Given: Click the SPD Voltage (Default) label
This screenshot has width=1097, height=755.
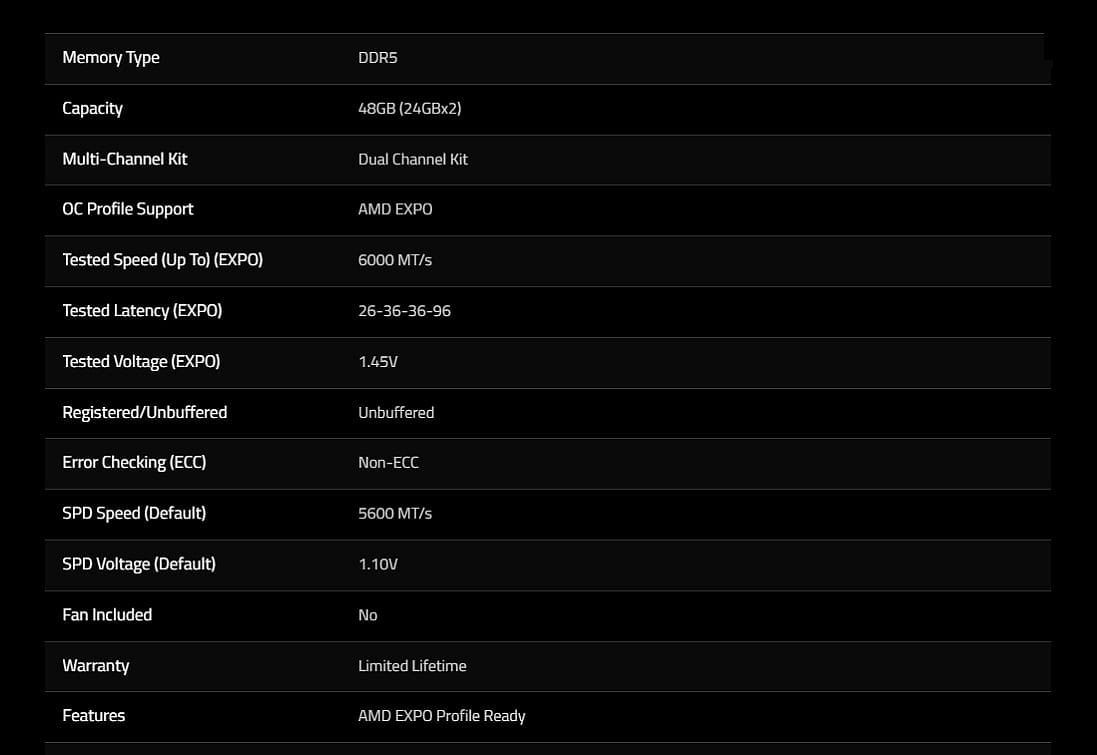Looking at the screenshot, I should click(139, 564).
